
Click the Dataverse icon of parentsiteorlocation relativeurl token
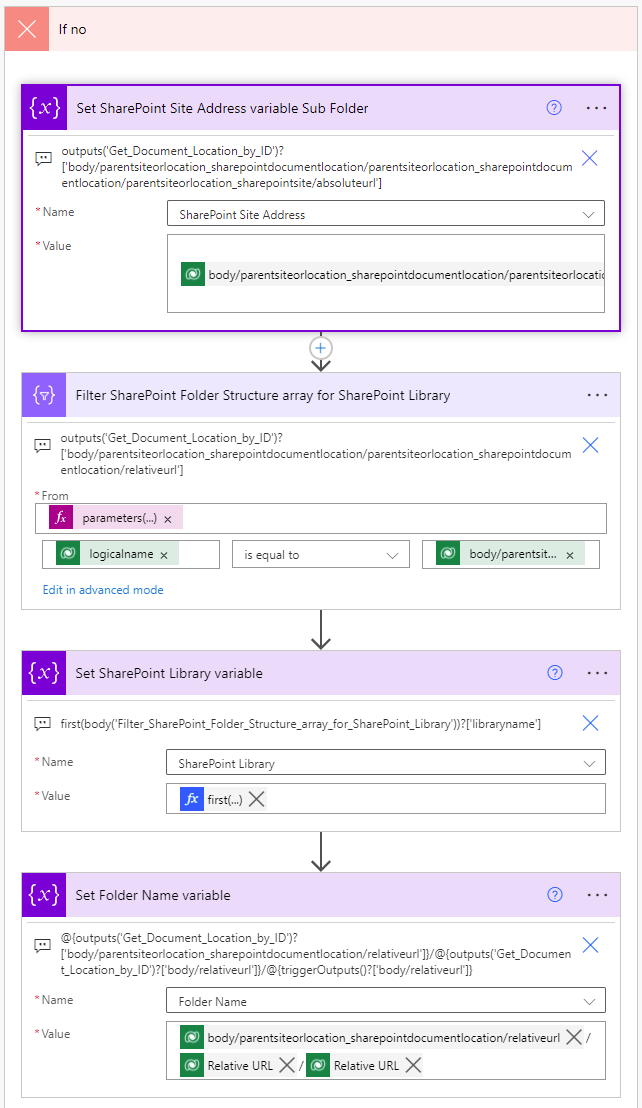191,1037
